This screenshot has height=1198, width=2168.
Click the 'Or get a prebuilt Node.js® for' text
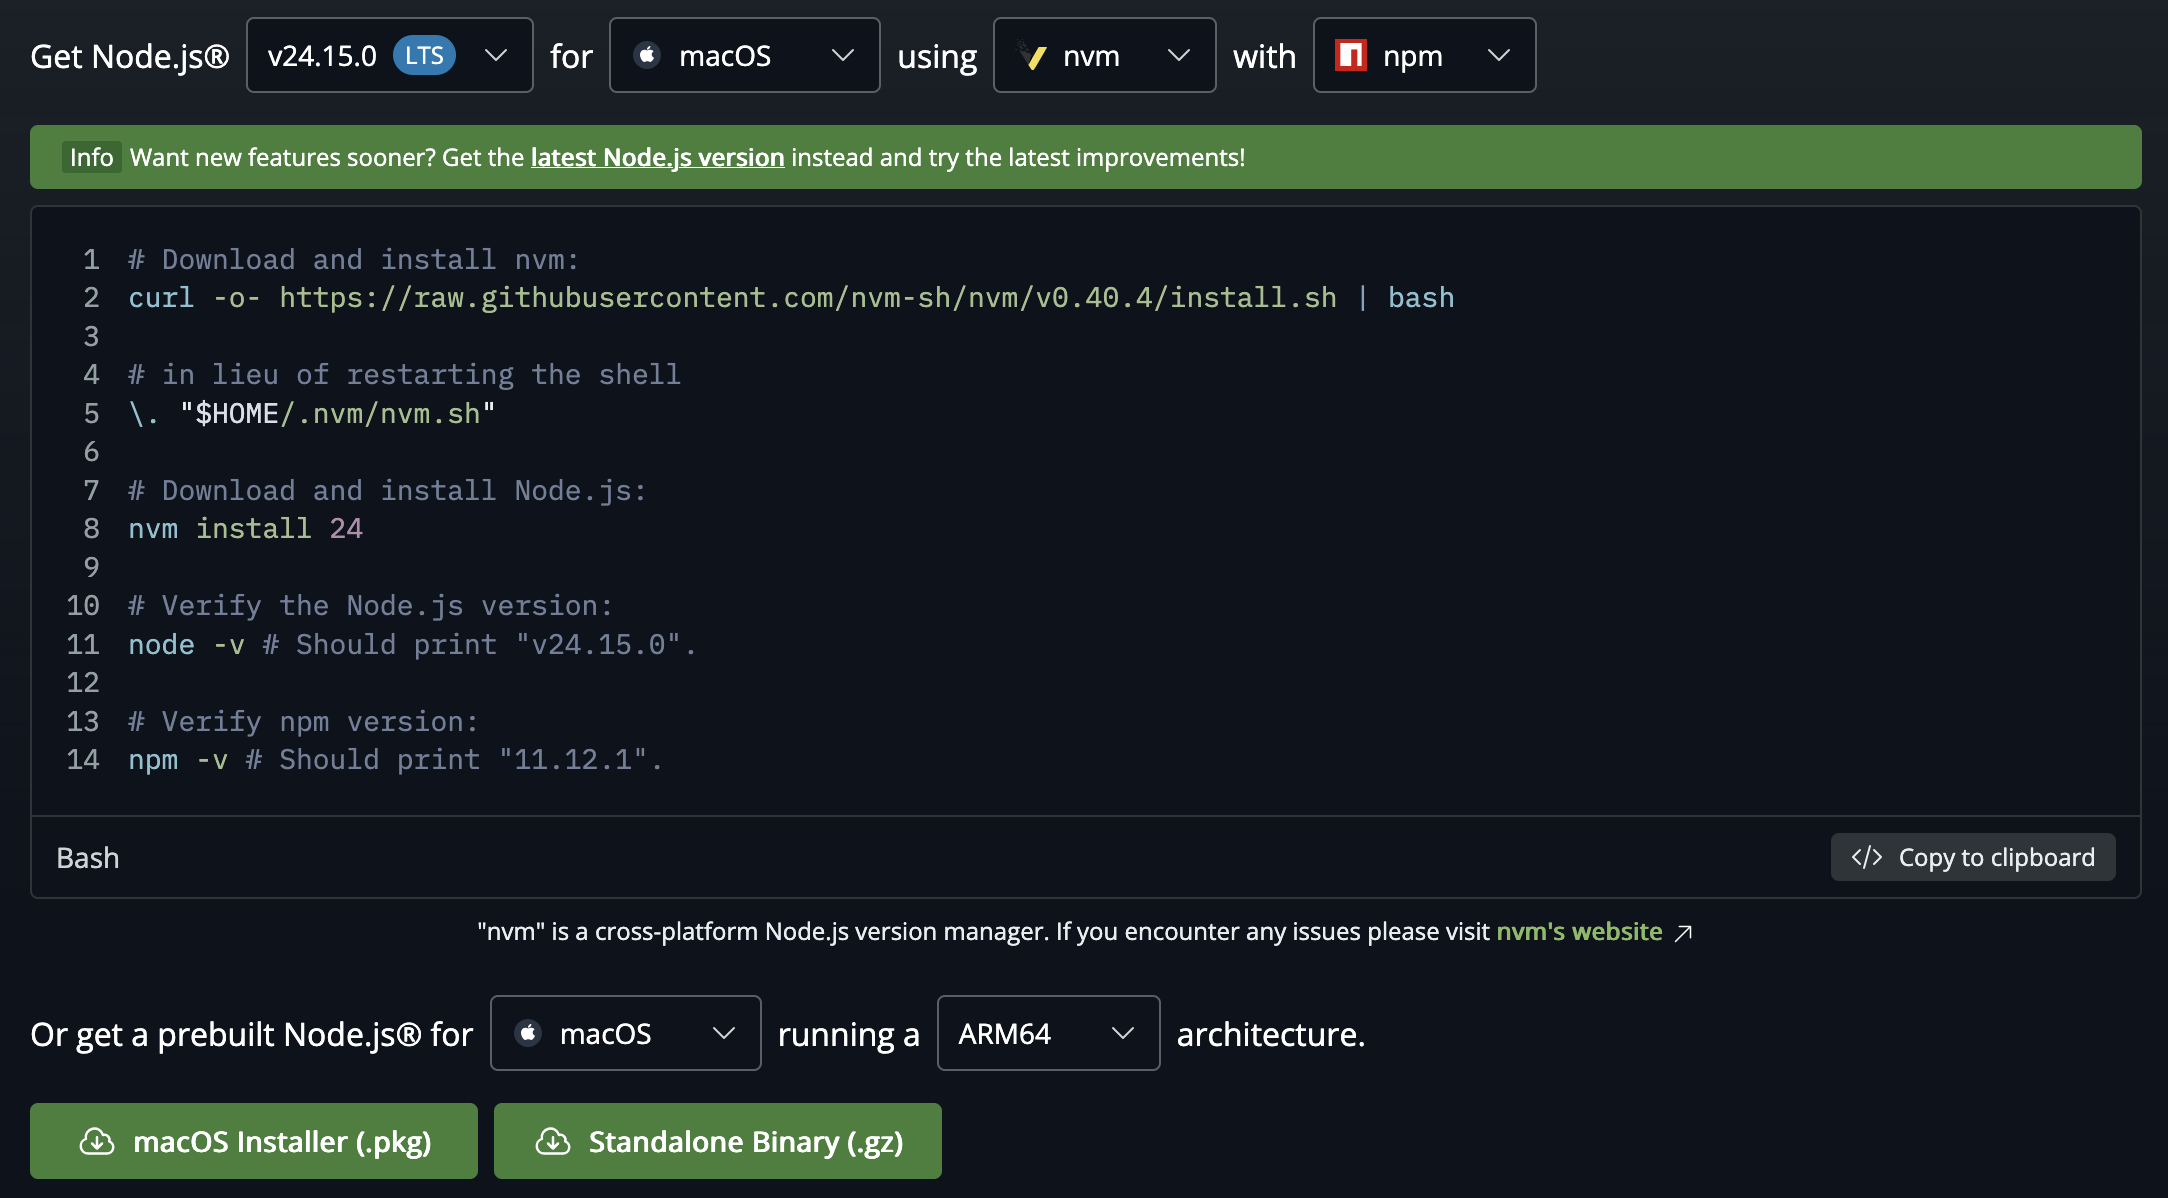point(251,1034)
